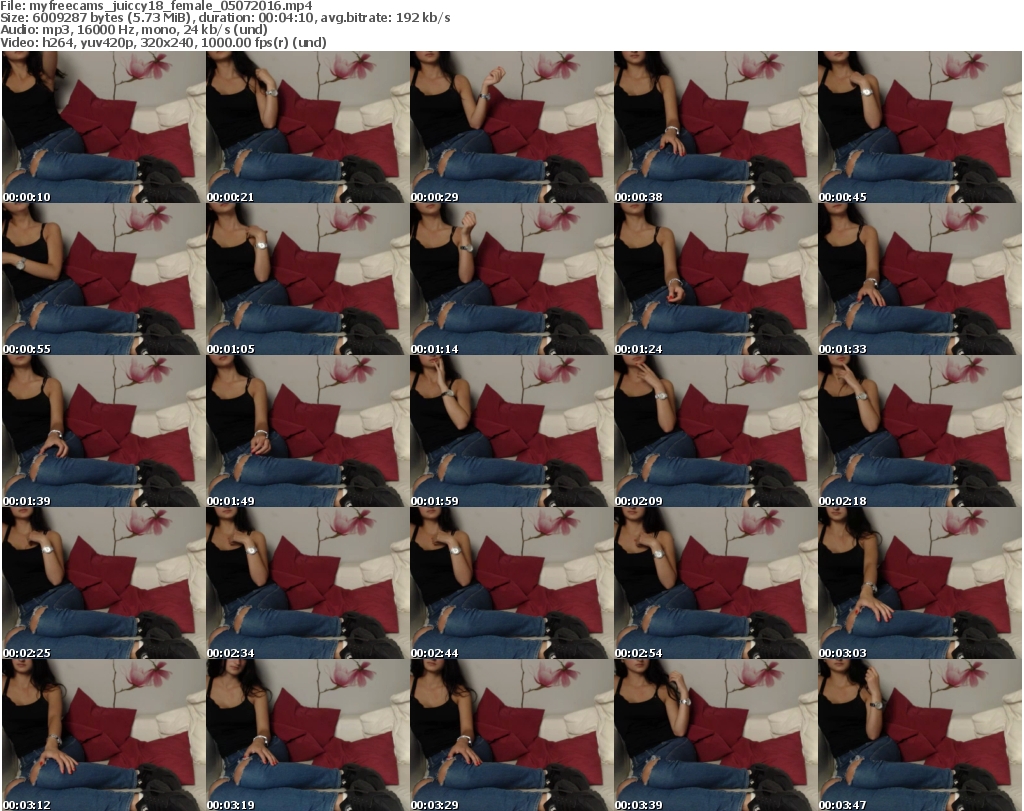Image resolution: width=1024 pixels, height=811 pixels.
Task: Pick the frame stamped 00:01:49
Action: click(308, 431)
